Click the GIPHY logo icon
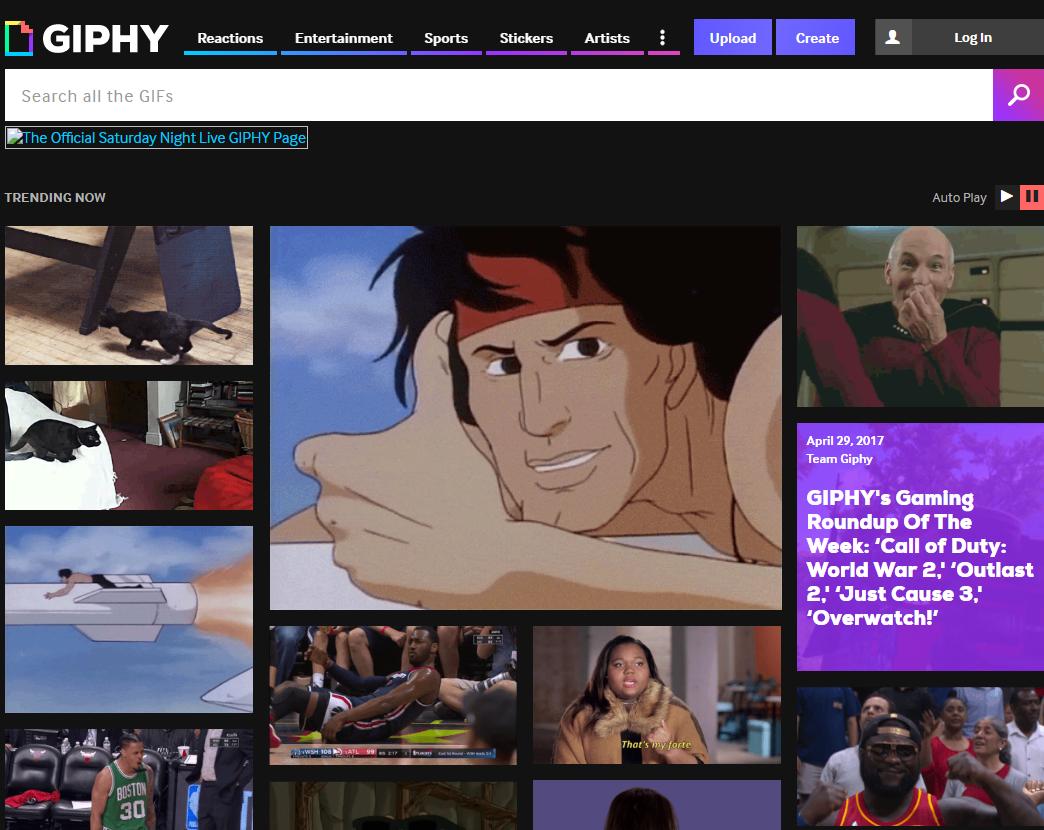The height and width of the screenshot is (830, 1044). click(x=19, y=38)
